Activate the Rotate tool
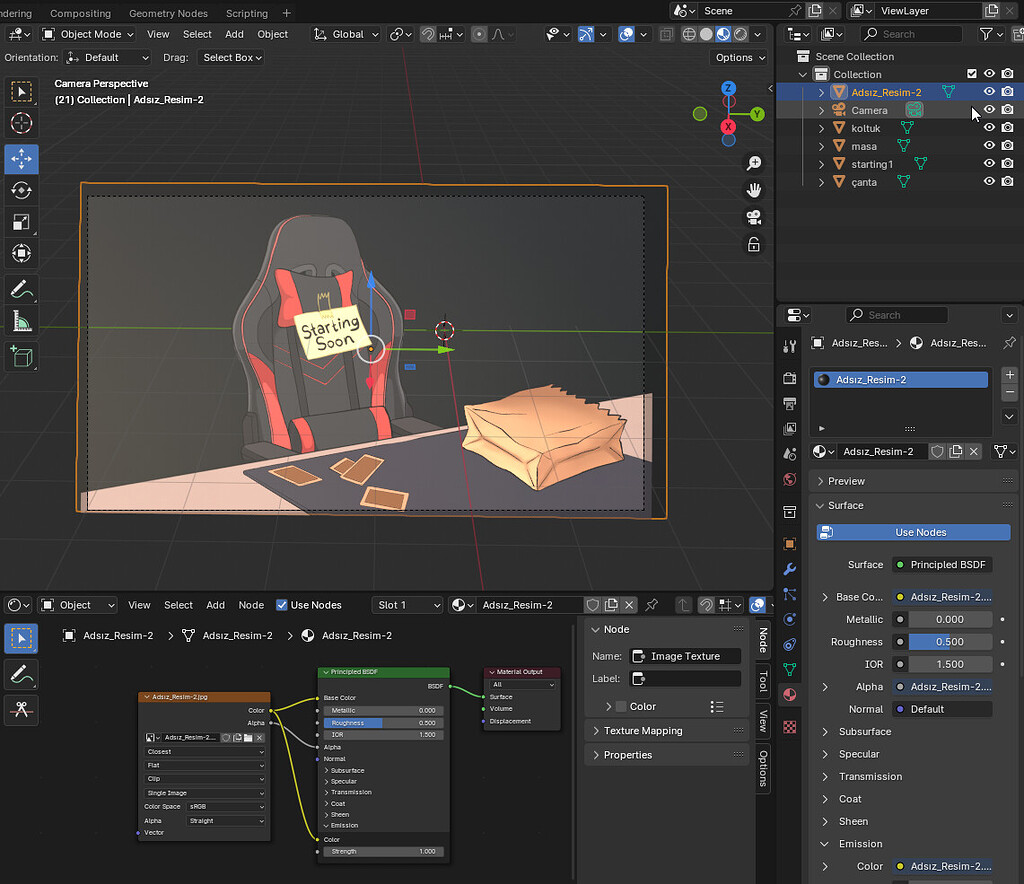The height and width of the screenshot is (884, 1024). [22, 191]
